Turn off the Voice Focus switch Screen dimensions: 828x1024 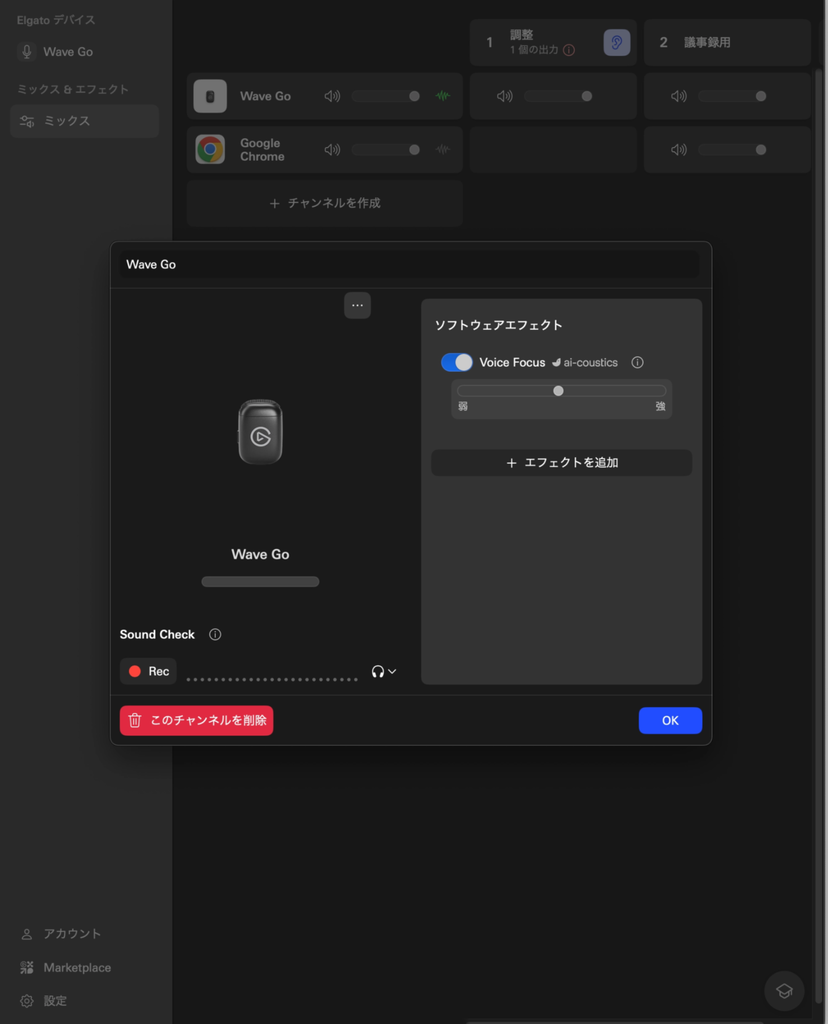(456, 362)
